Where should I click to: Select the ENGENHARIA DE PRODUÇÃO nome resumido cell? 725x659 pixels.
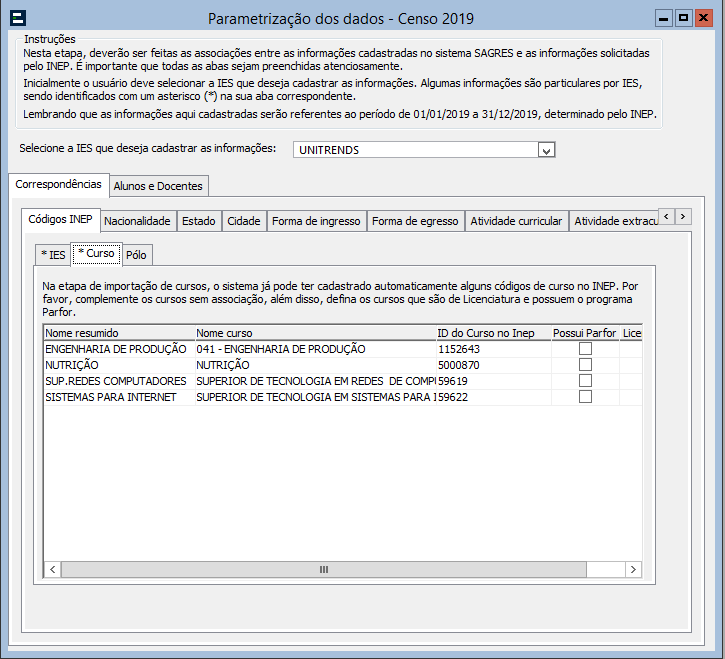click(x=119, y=349)
